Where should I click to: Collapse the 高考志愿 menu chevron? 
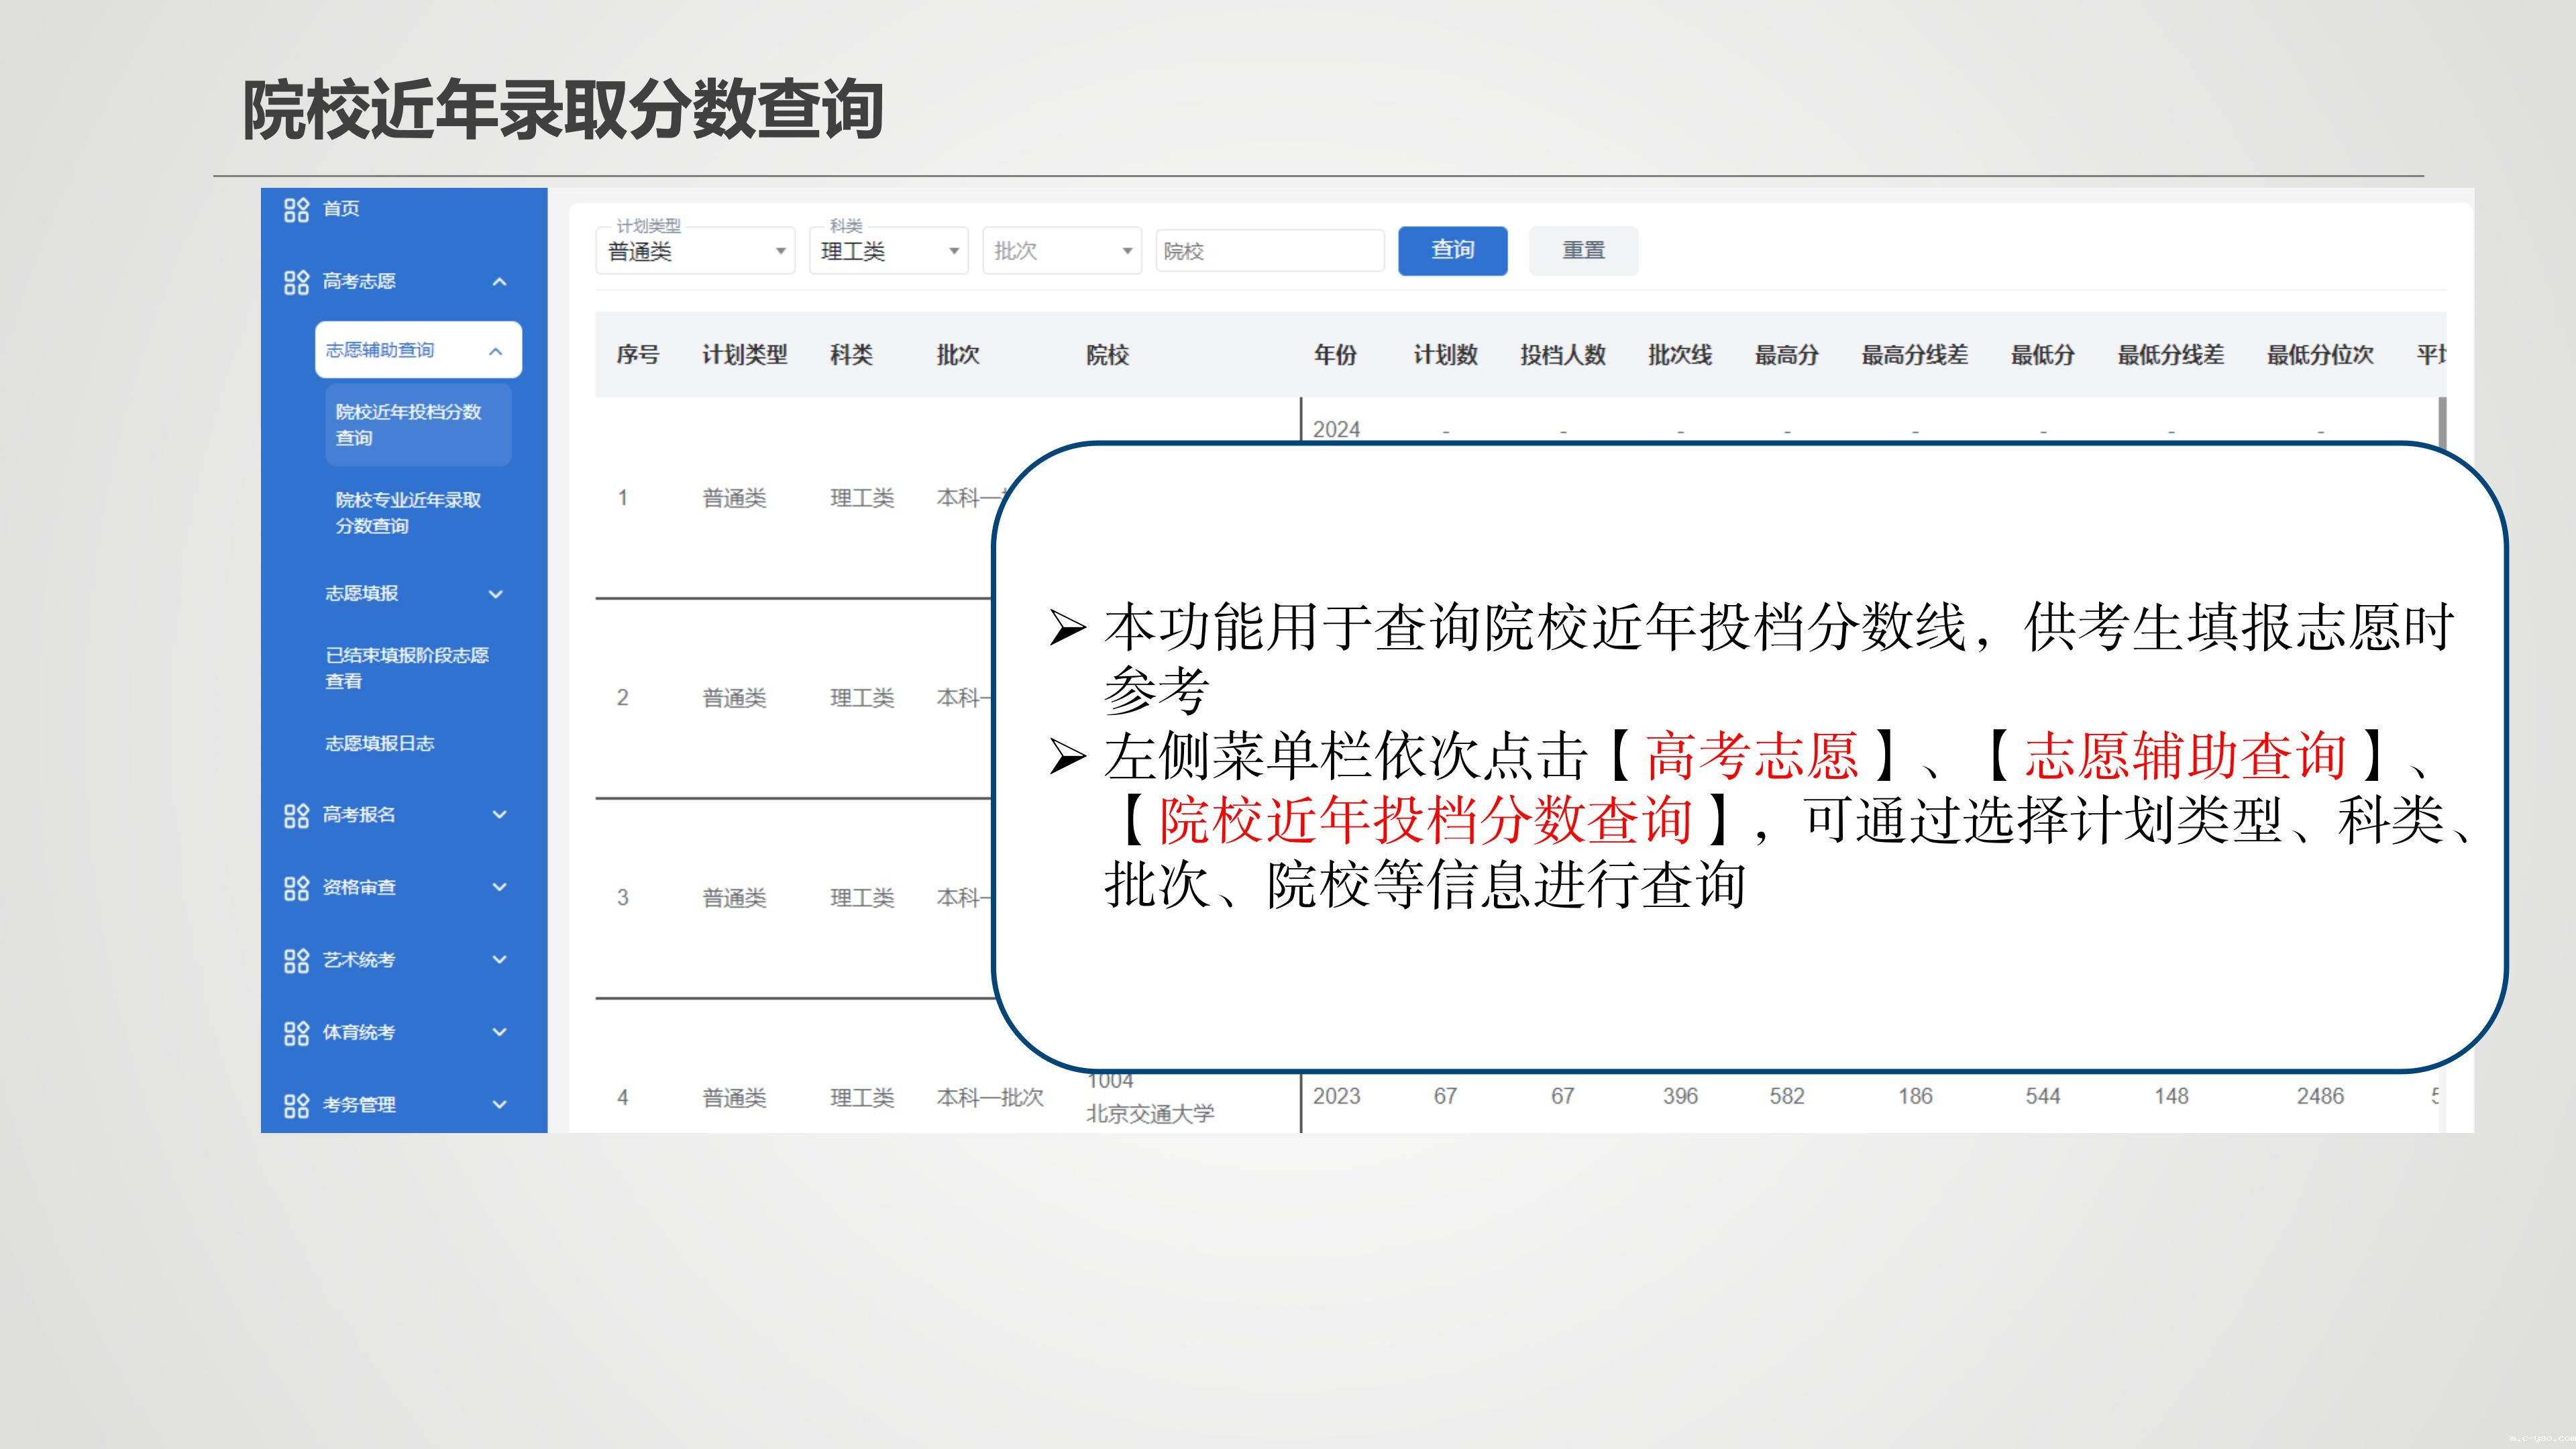click(x=499, y=282)
